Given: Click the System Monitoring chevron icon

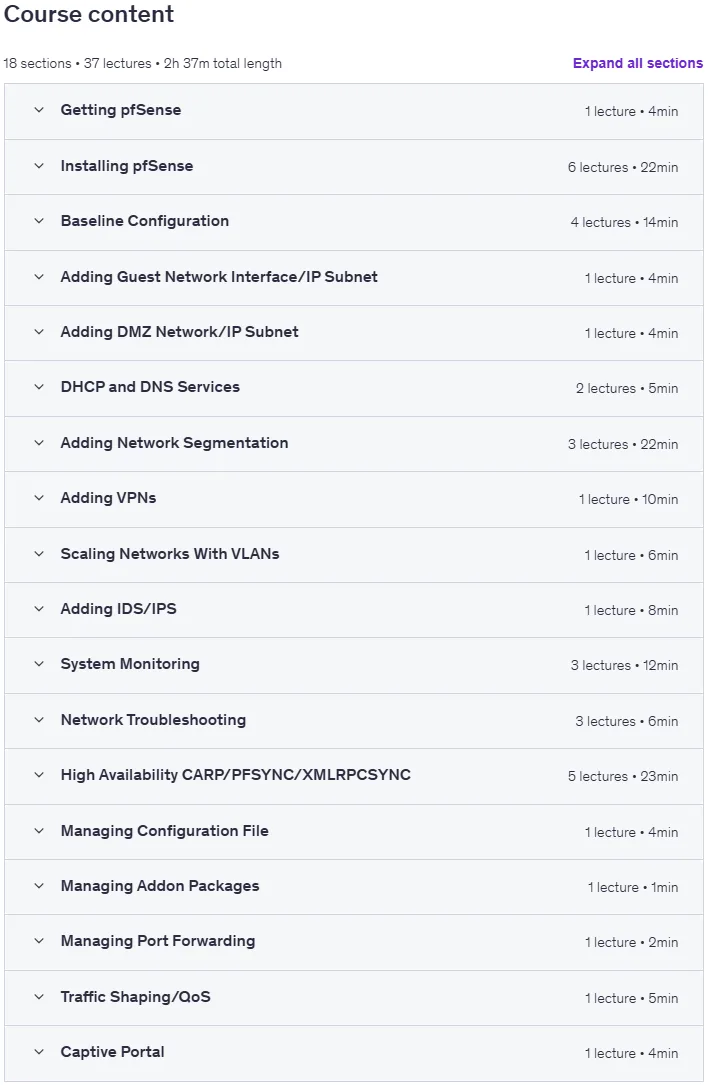Looking at the screenshot, I should click(x=39, y=664).
